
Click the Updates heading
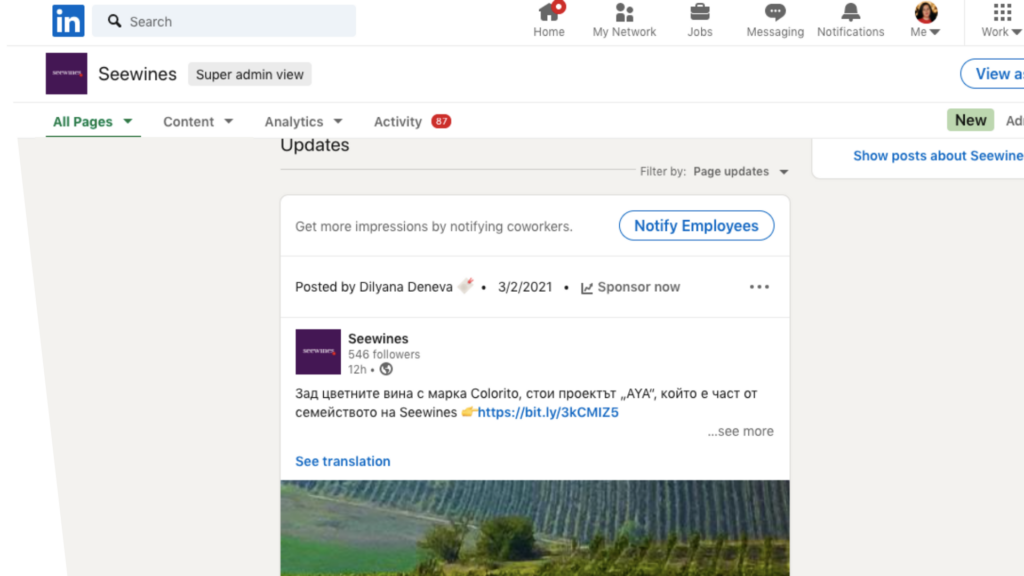coord(315,145)
